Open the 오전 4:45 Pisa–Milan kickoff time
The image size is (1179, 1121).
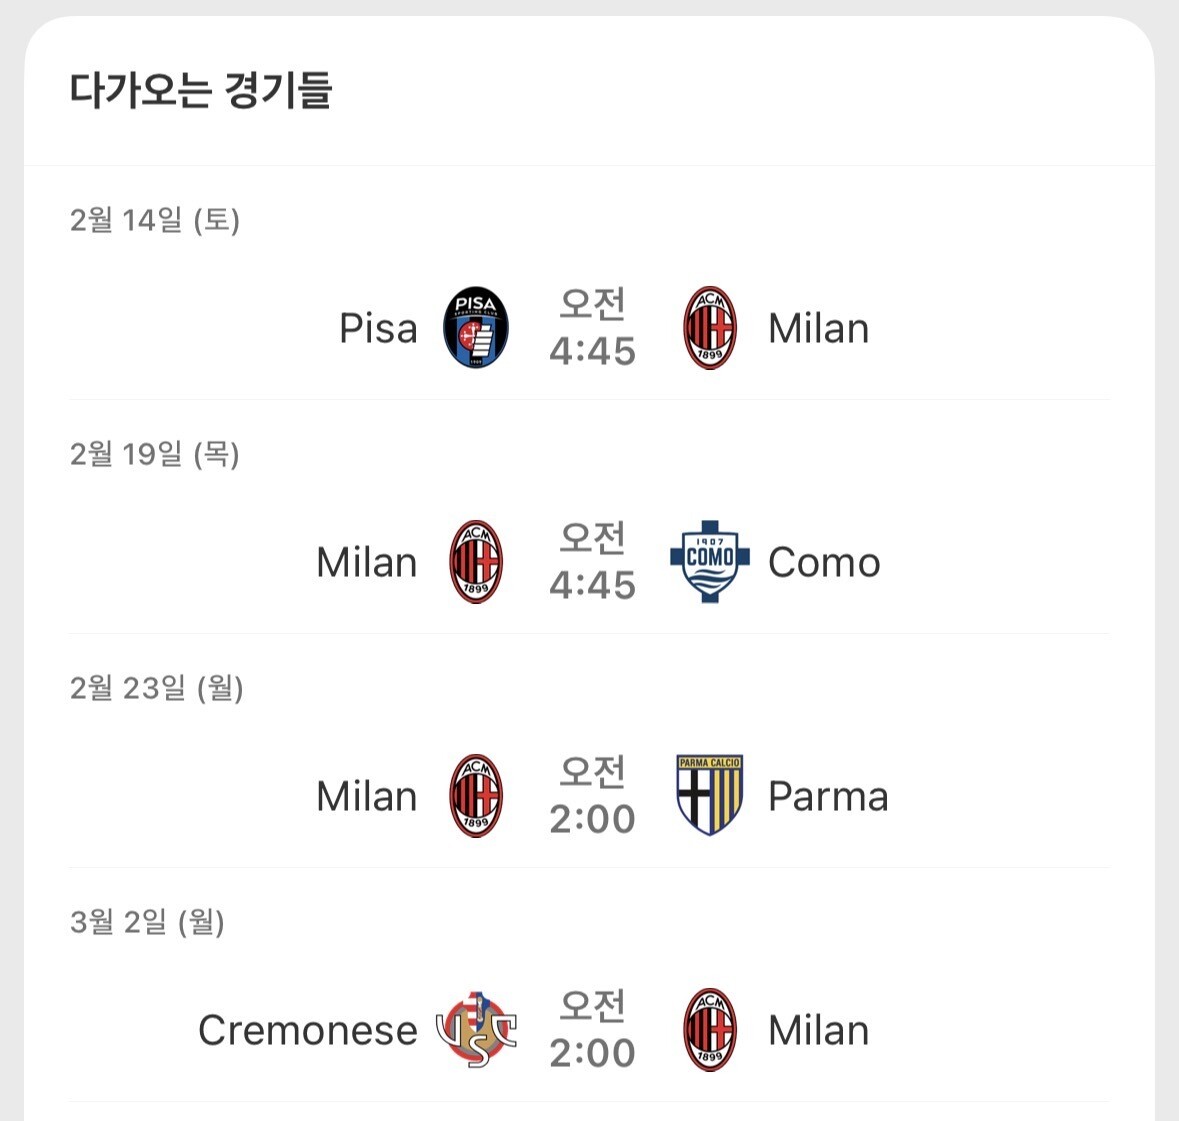(x=592, y=328)
